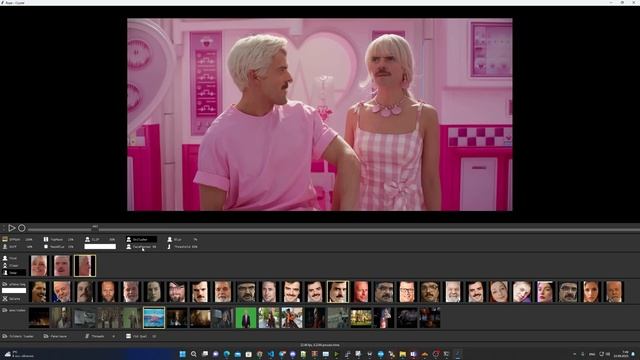The height and width of the screenshot is (360, 640).
Task: Click the Threshold setting
Action: coord(182,247)
